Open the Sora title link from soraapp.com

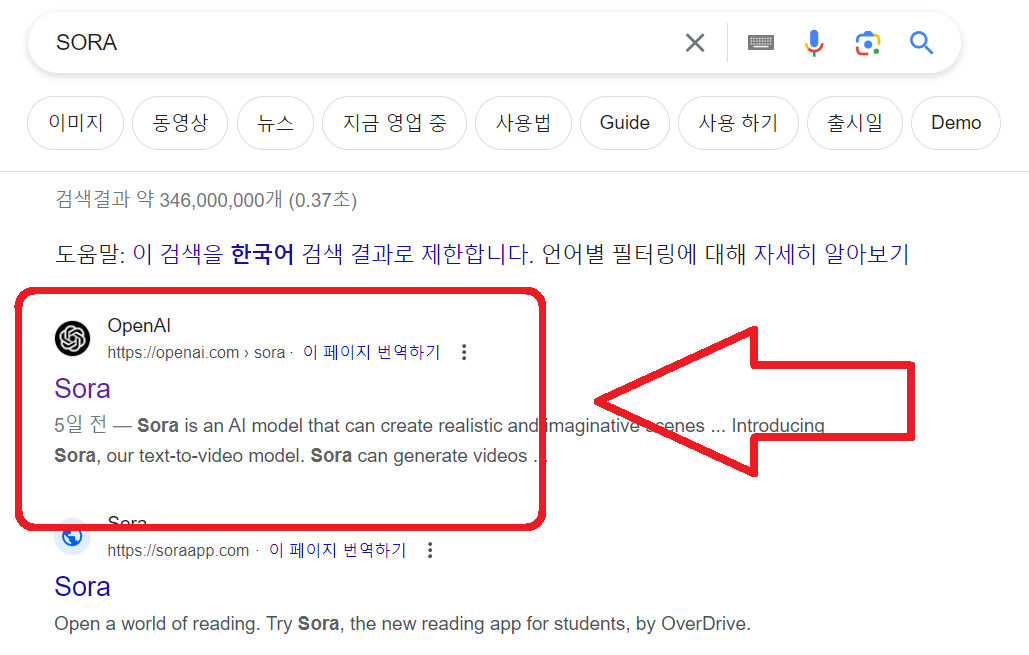click(82, 587)
